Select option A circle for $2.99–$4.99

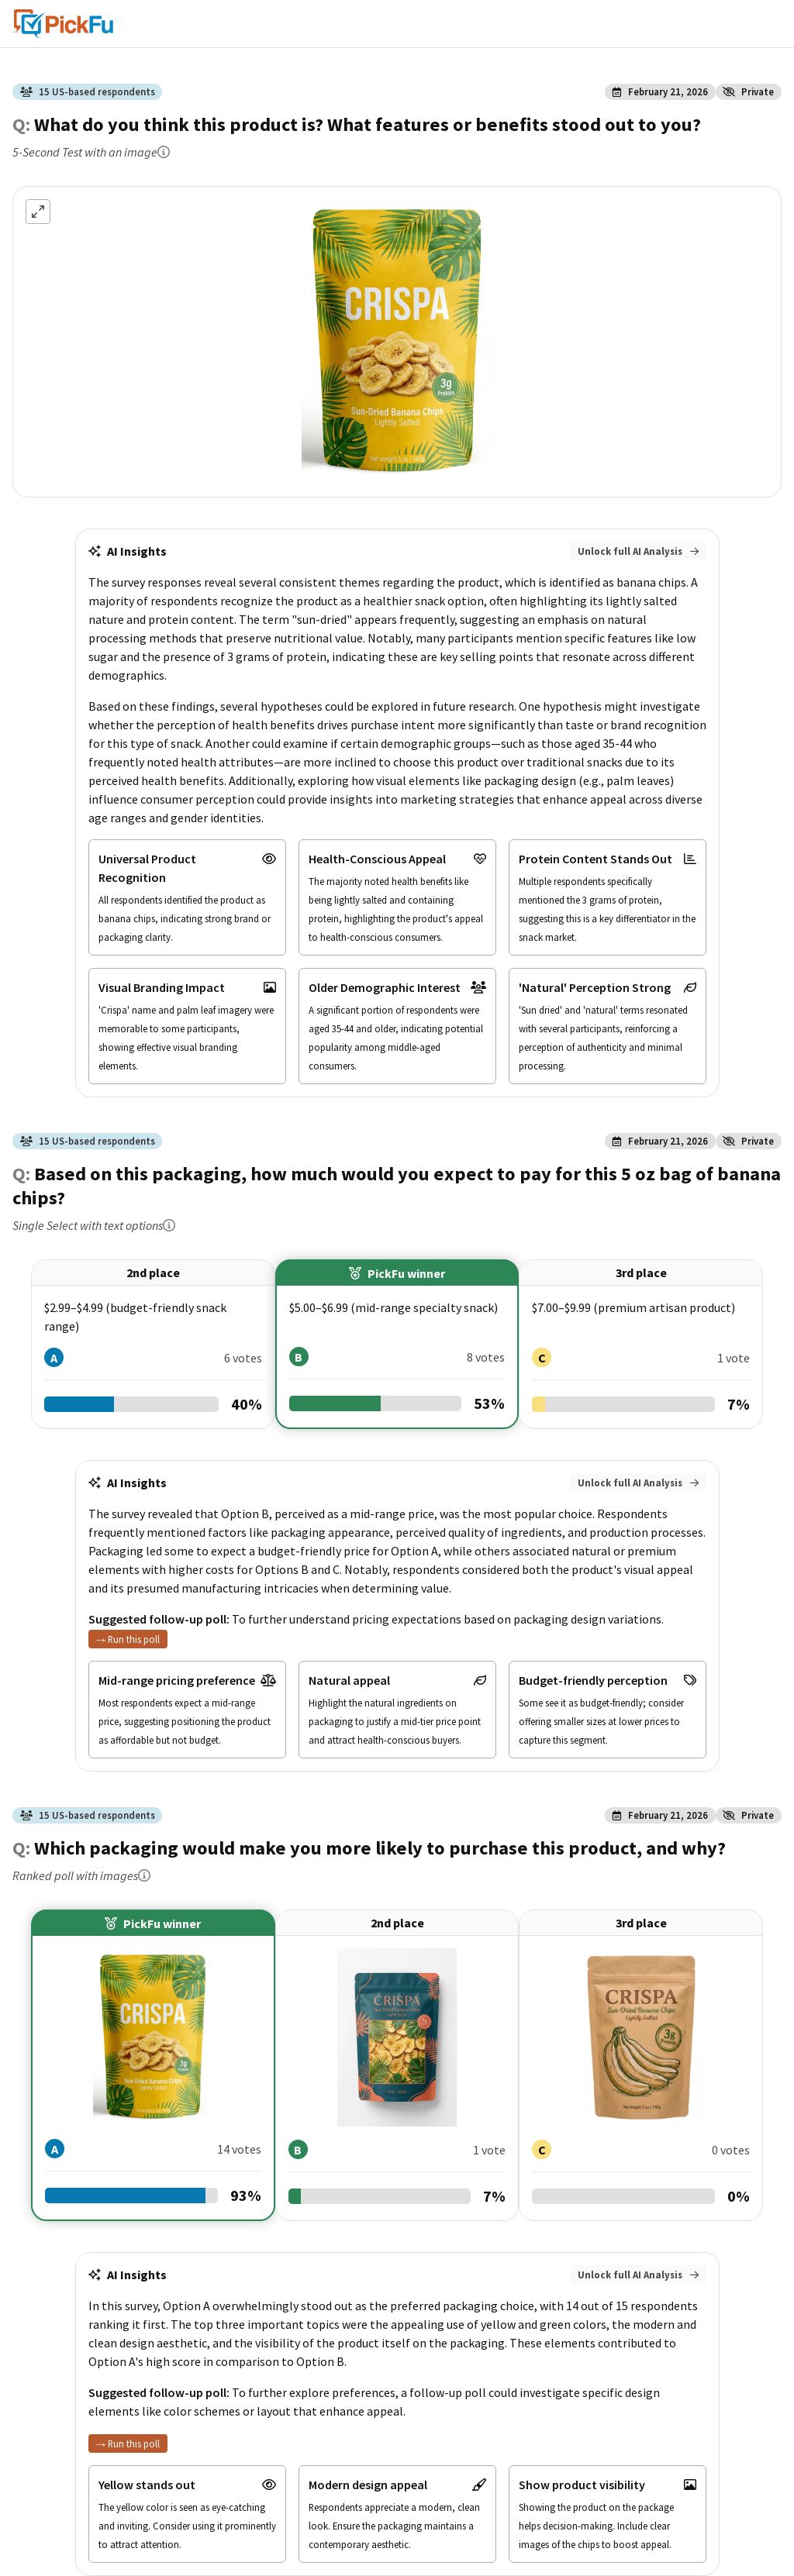54,1358
